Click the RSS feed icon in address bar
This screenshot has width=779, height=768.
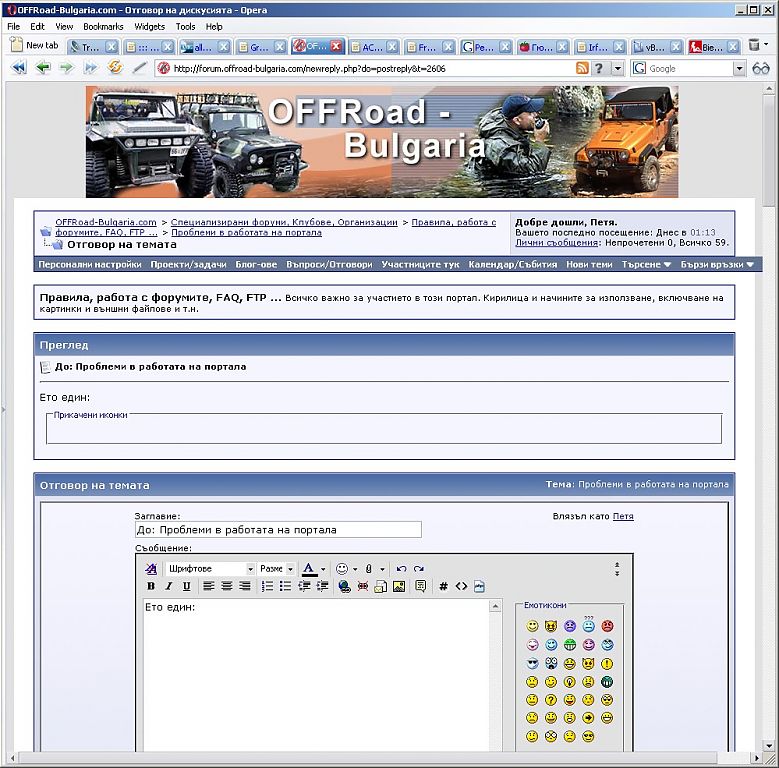tap(582, 68)
